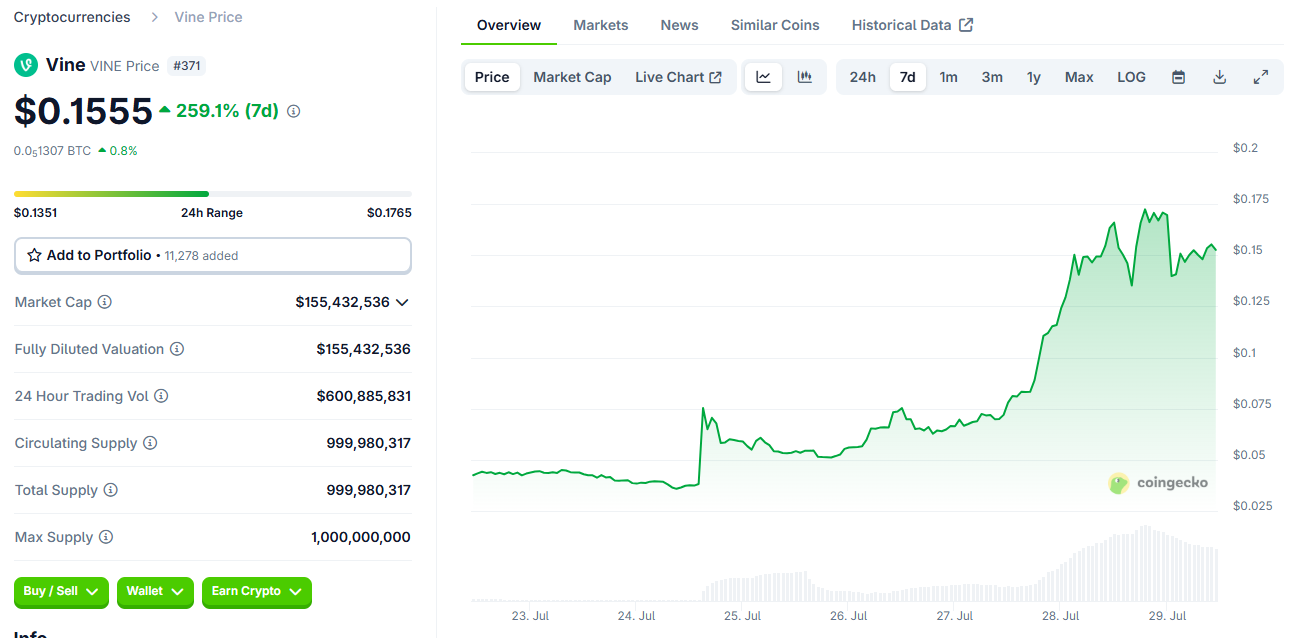Click the $0.1555 current price
The height and width of the screenshot is (638, 1298).
point(83,111)
